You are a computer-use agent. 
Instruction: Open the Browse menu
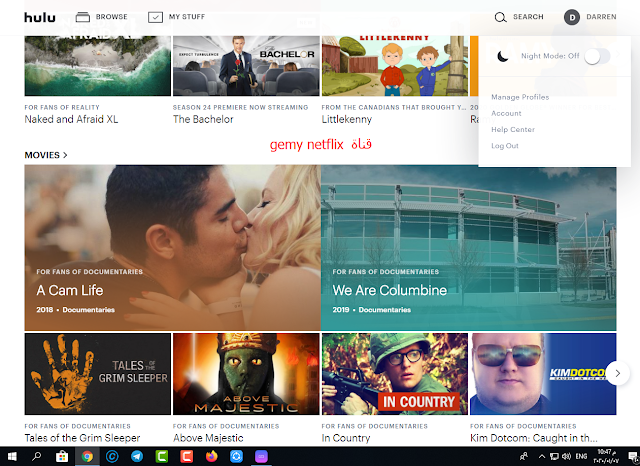click(x=102, y=17)
